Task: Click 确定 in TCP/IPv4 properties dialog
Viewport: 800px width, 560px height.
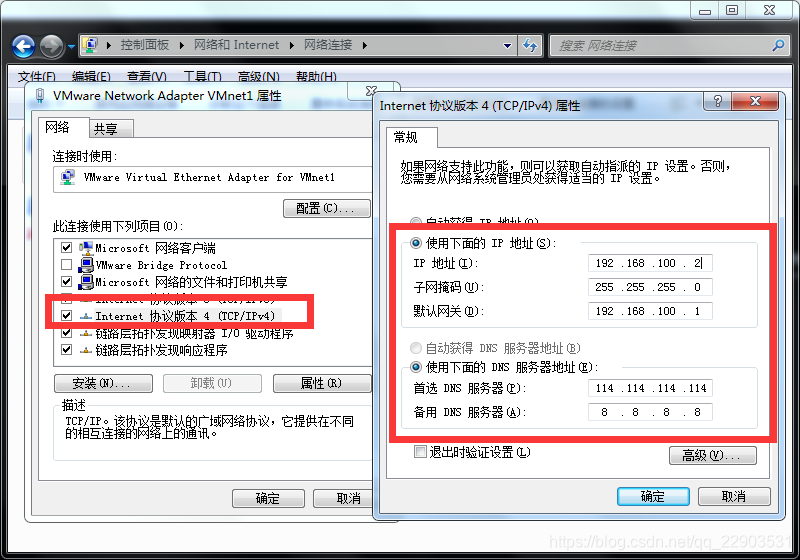Action: (653, 496)
